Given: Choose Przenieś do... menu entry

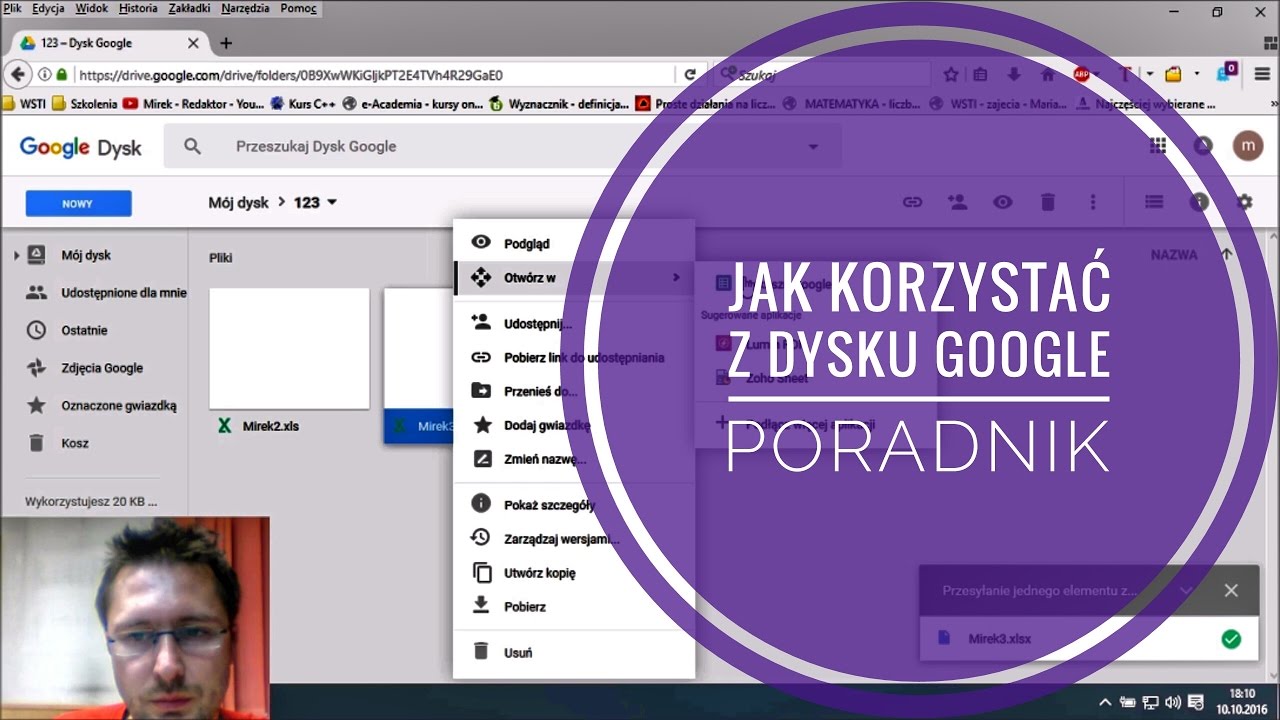Looking at the screenshot, I should tap(573, 391).
